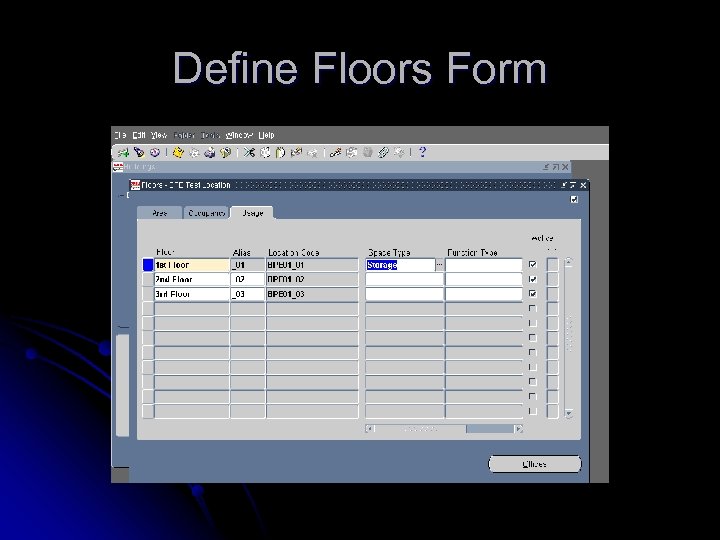This screenshot has height=540, width=720.
Task: Click the Clear Record toolbar icon
Action: (x=296, y=152)
